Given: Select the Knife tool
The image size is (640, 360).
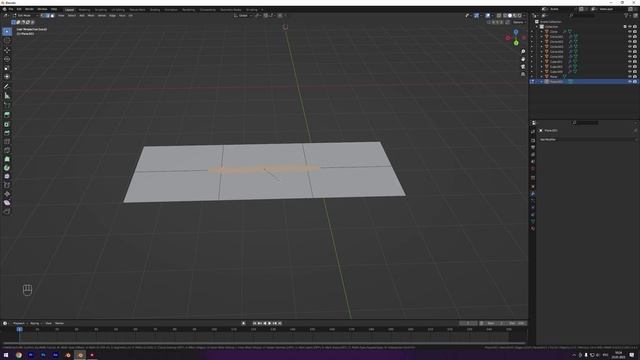Looking at the screenshot, I should coord(7,150).
